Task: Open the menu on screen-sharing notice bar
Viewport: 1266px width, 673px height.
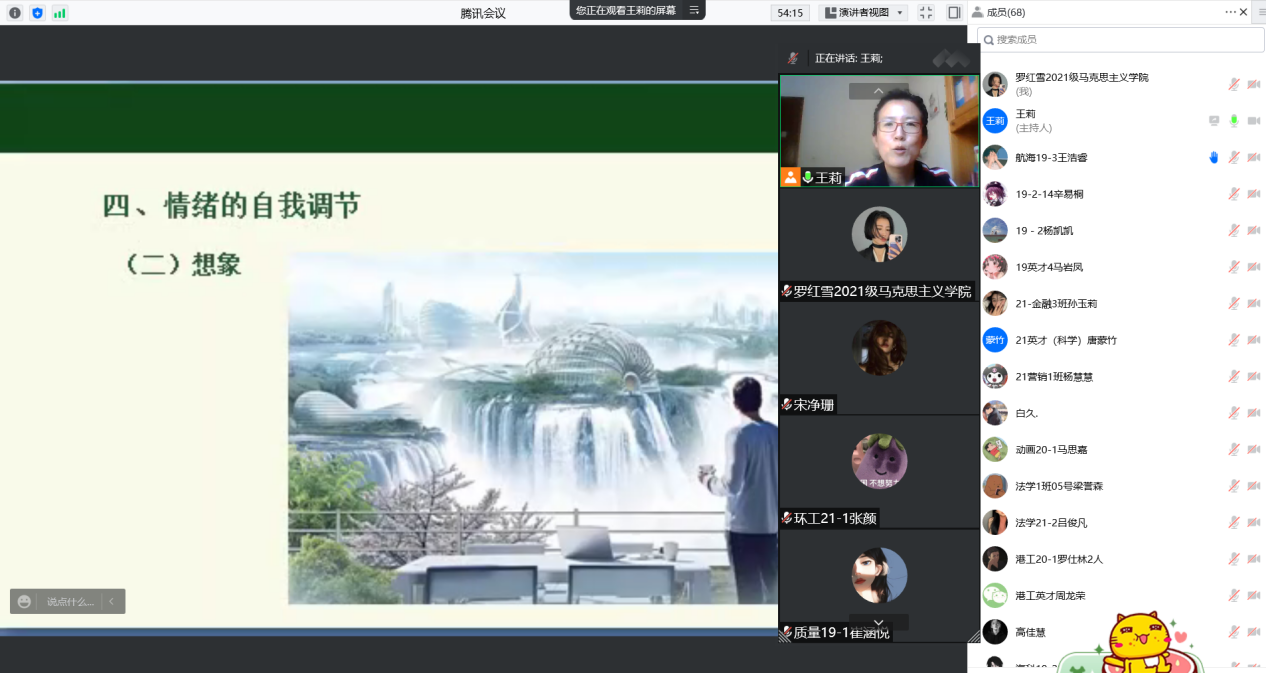Action: tap(694, 10)
